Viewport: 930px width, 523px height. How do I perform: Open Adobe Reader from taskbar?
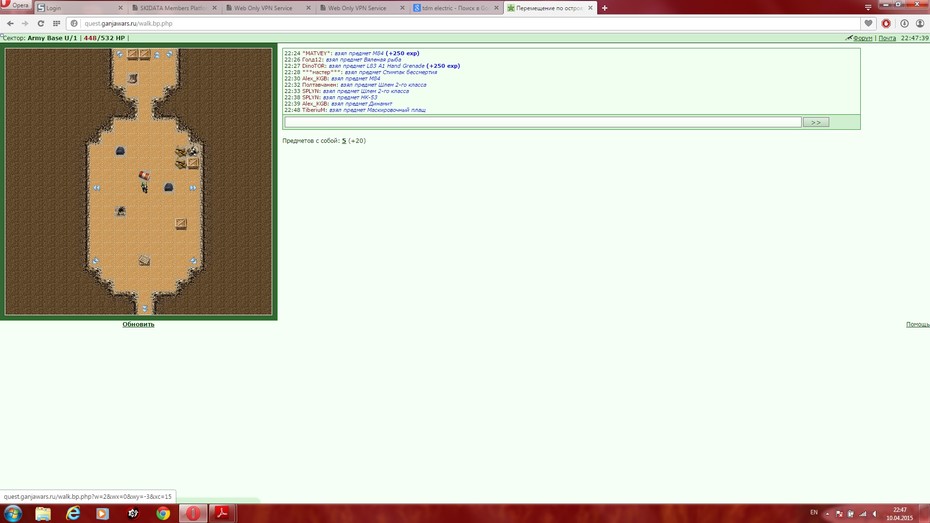point(222,514)
